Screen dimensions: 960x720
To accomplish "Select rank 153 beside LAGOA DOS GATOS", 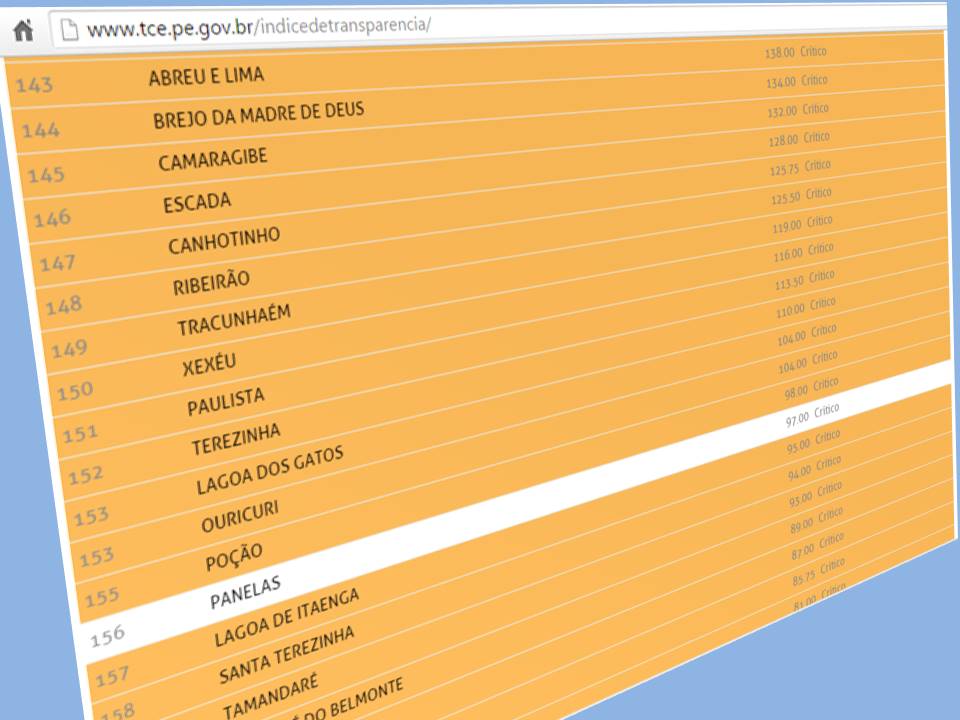I will click(x=91, y=516).
